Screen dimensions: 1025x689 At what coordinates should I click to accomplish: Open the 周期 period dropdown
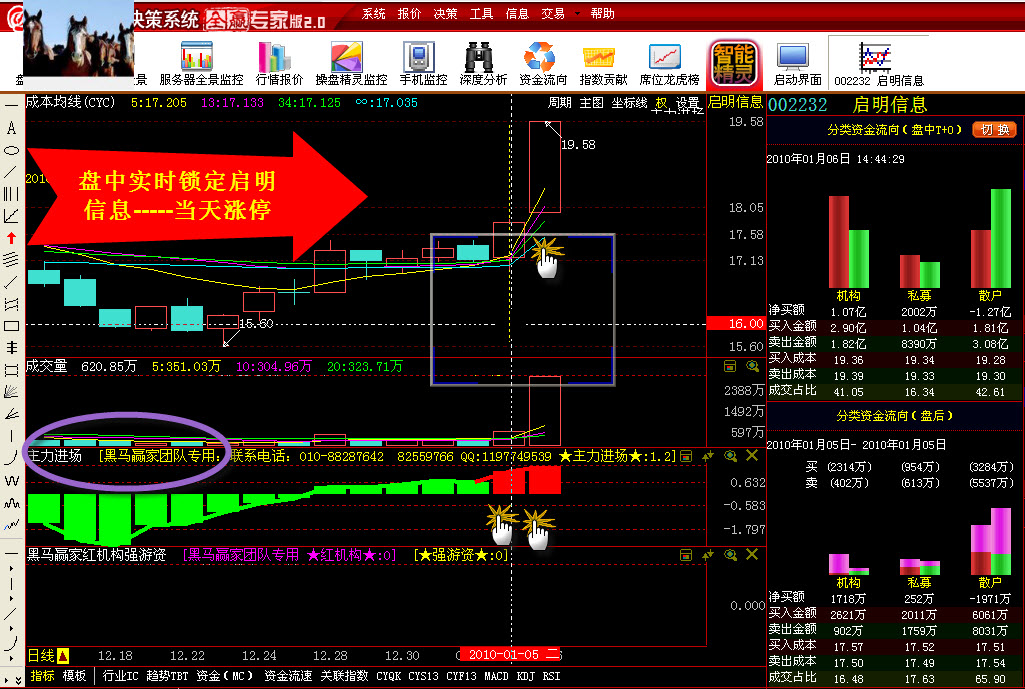(x=559, y=103)
